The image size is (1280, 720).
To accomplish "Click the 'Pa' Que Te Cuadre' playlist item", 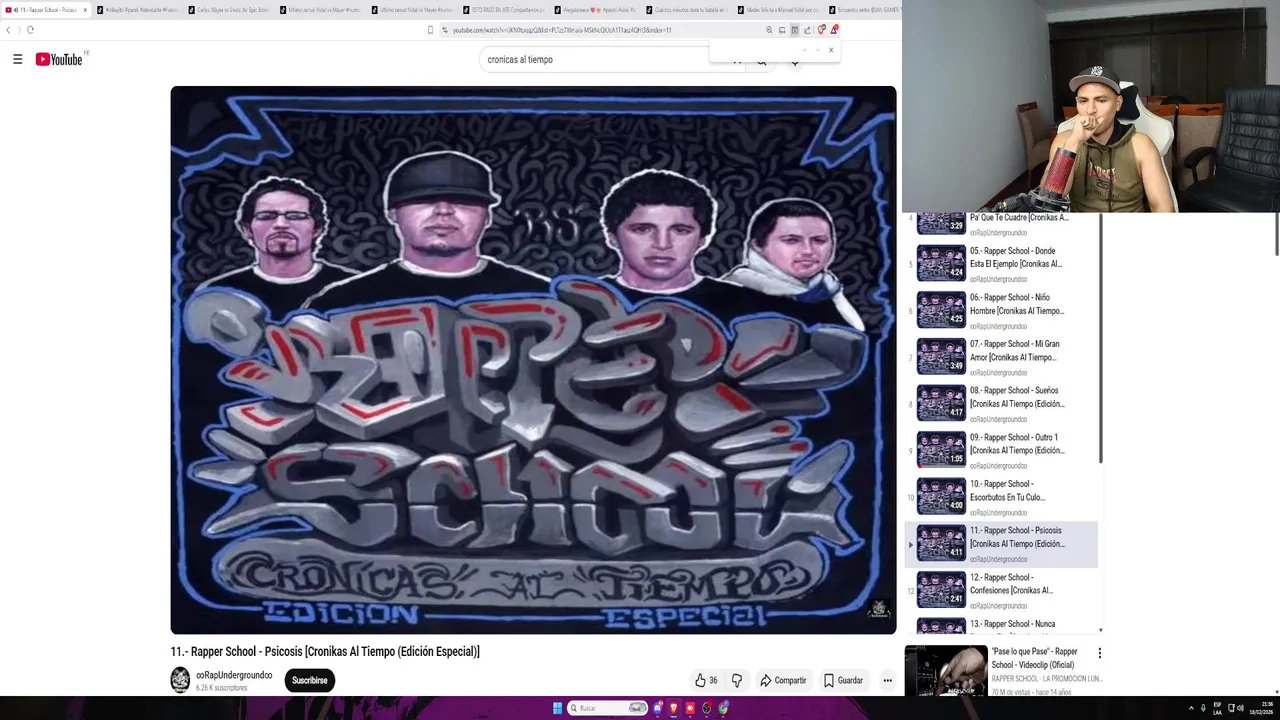I will click(1001, 225).
